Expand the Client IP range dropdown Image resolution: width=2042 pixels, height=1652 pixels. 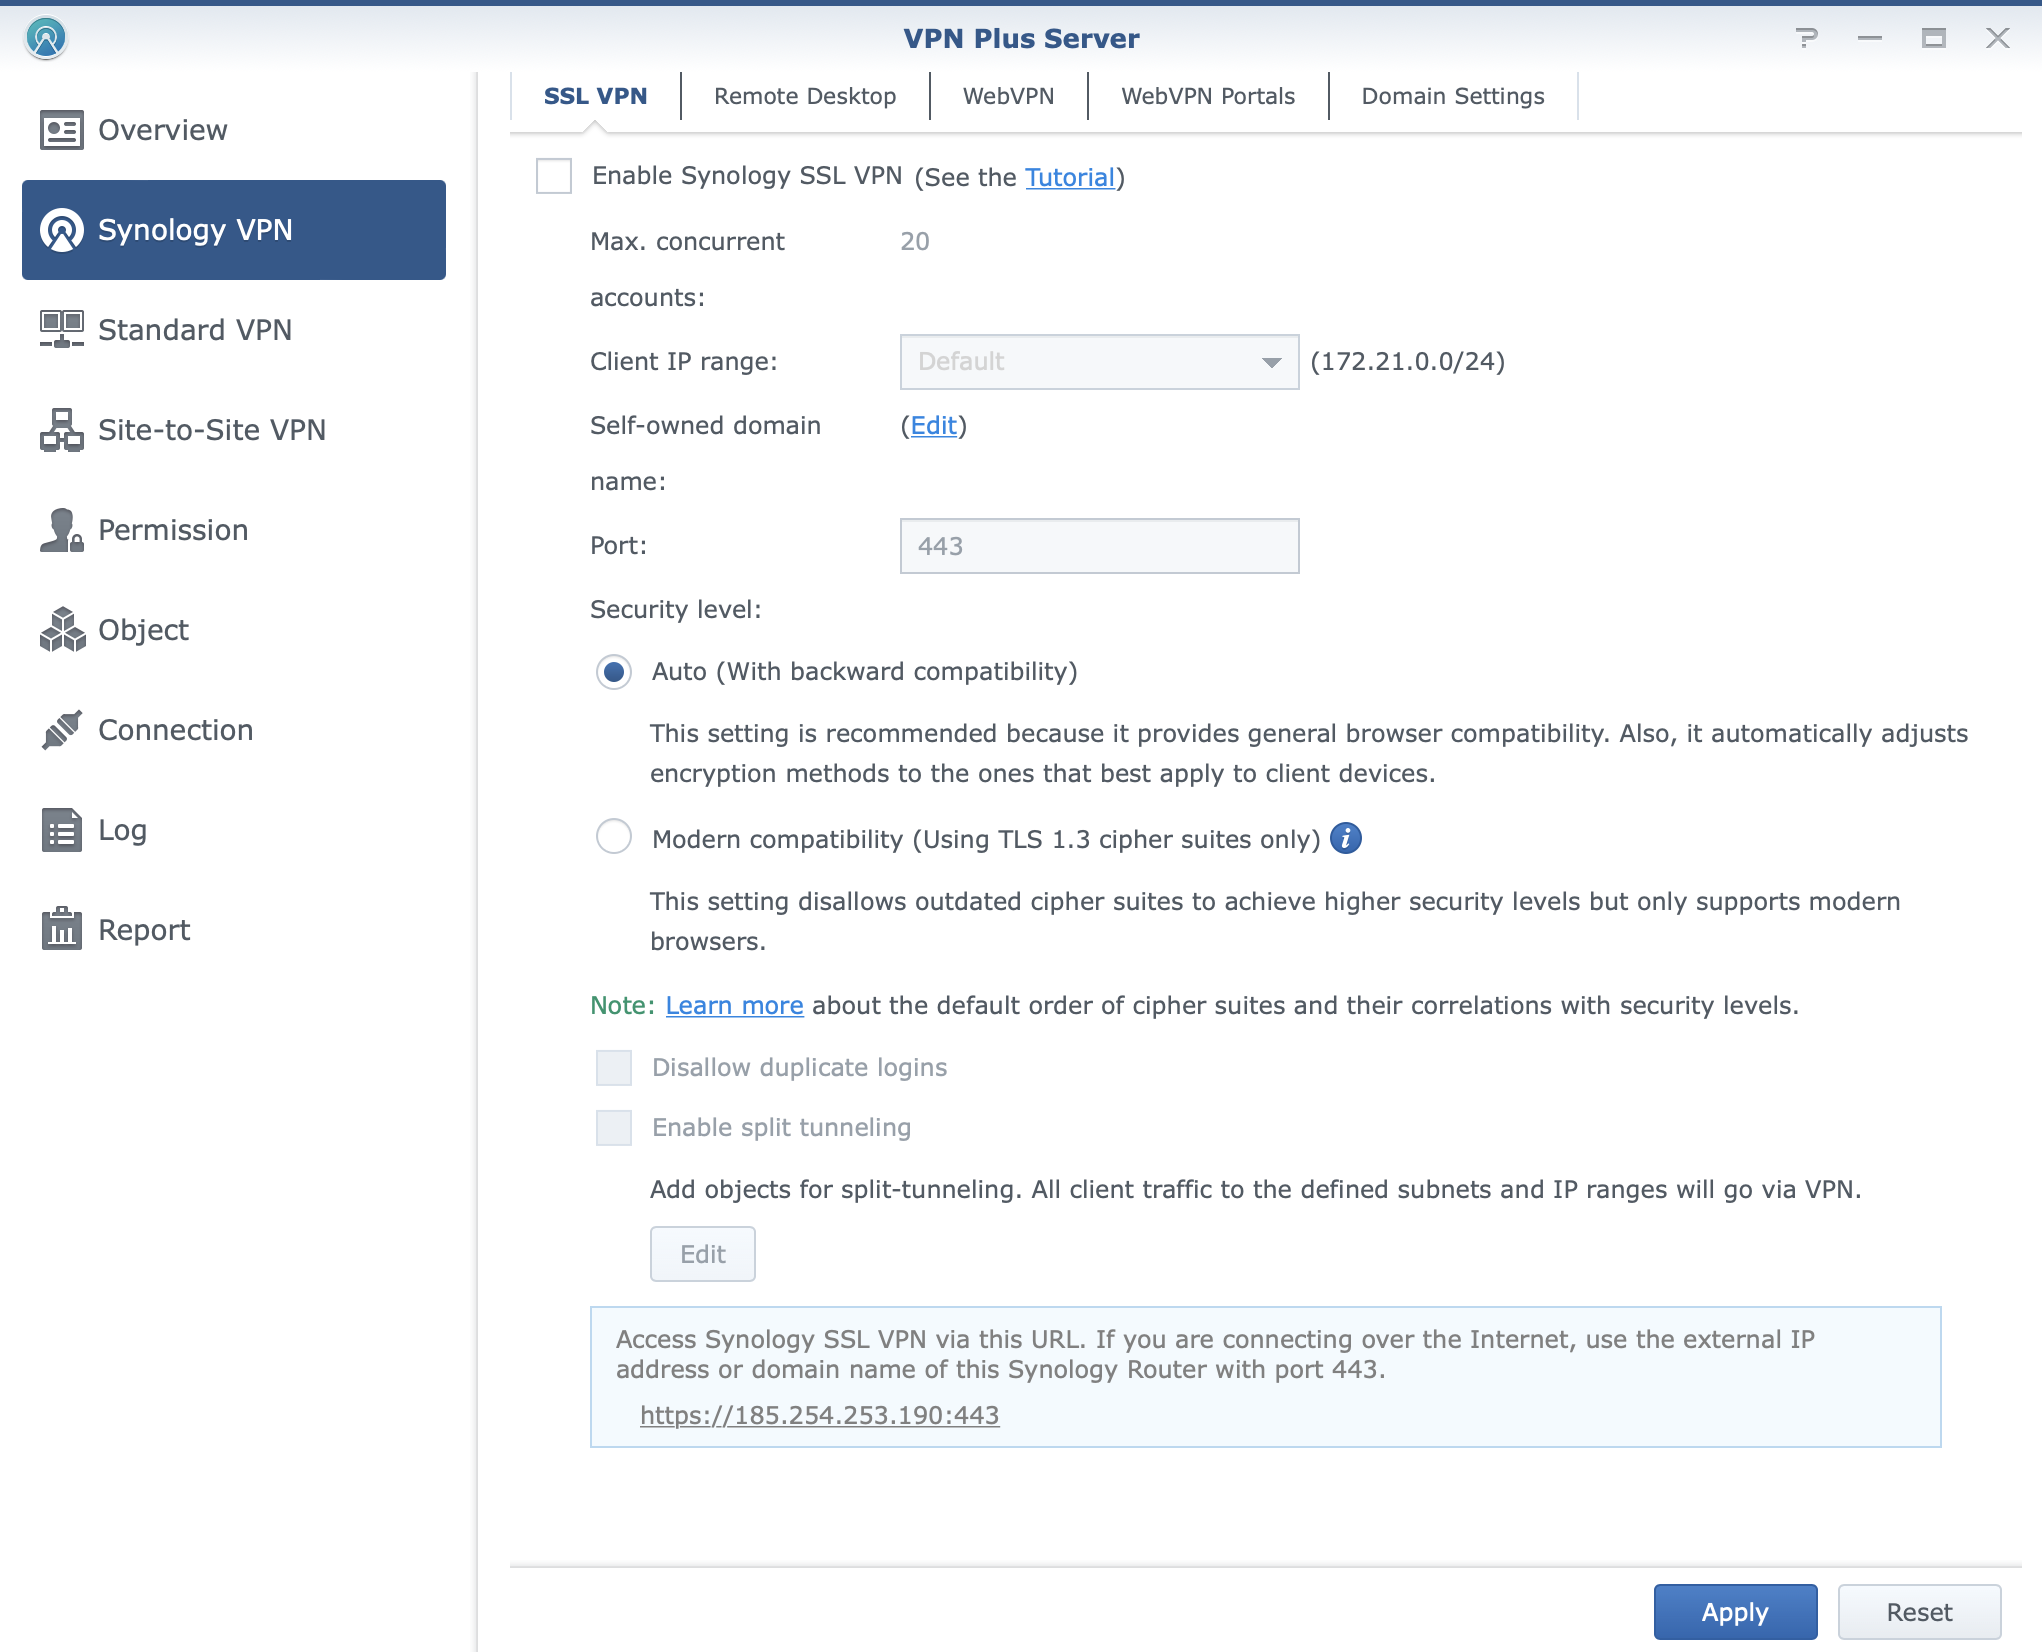(1100, 362)
